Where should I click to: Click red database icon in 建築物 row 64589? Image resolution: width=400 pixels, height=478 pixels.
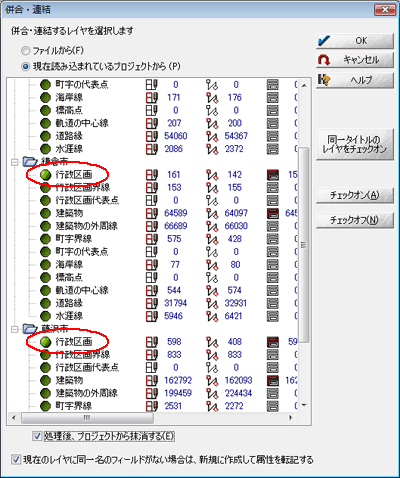pyautogui.click(x=273, y=213)
